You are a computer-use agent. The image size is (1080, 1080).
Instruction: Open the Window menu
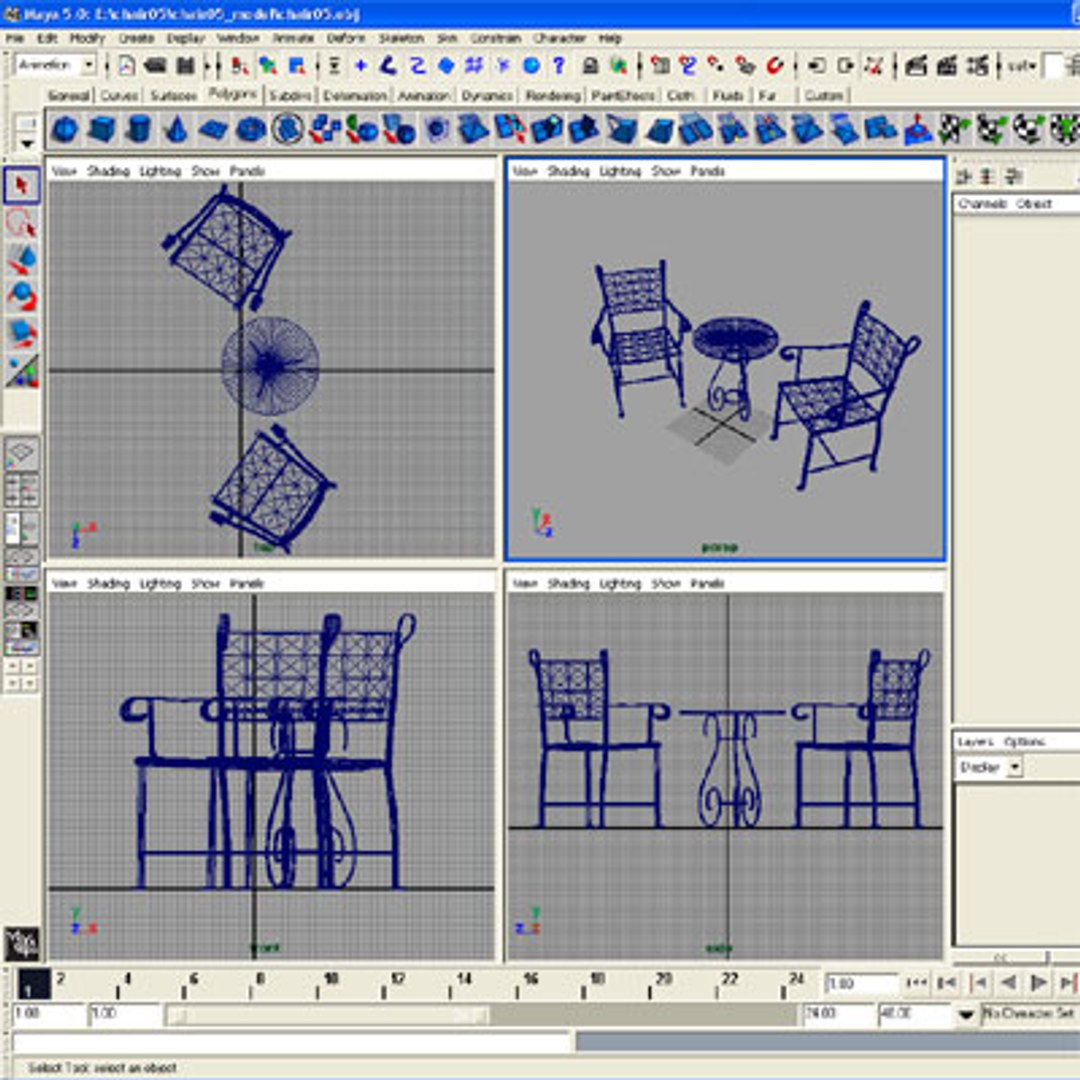click(x=238, y=39)
